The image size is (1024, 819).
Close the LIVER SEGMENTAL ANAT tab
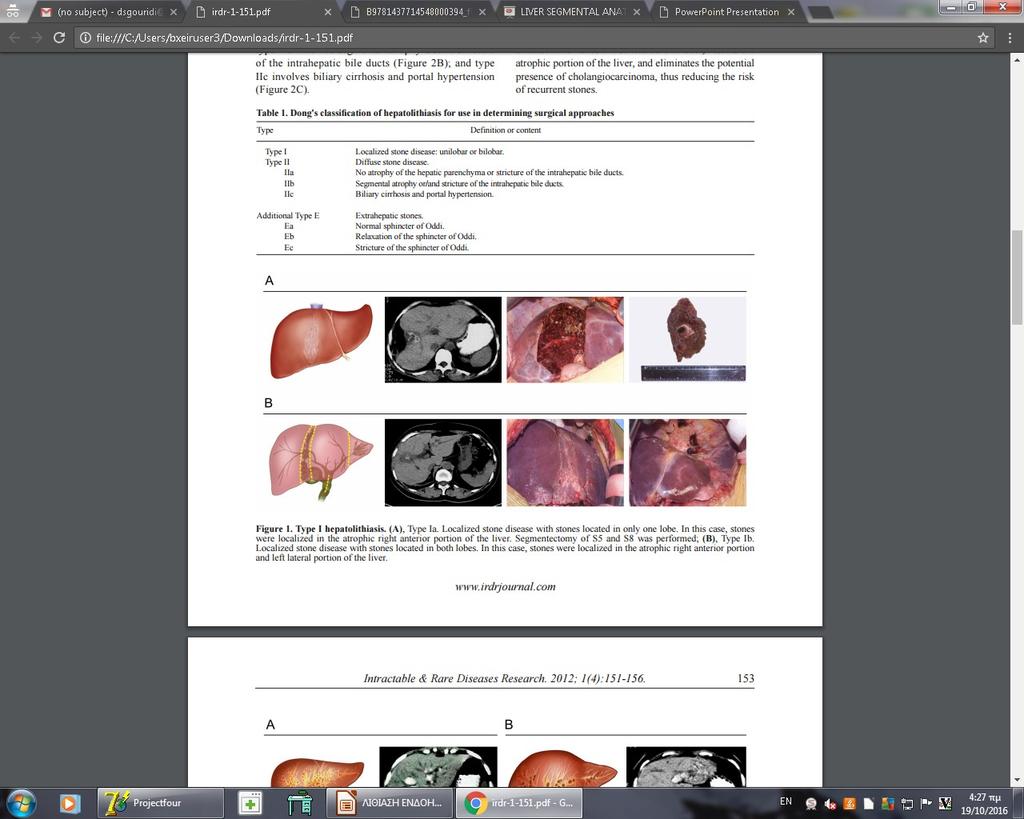tap(636, 12)
